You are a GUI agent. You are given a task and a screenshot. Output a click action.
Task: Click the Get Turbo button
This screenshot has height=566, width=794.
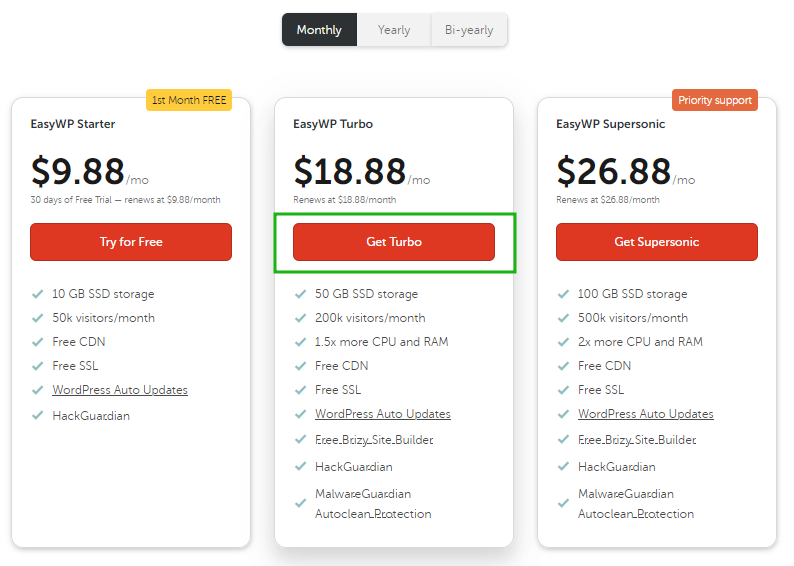[x=394, y=242]
